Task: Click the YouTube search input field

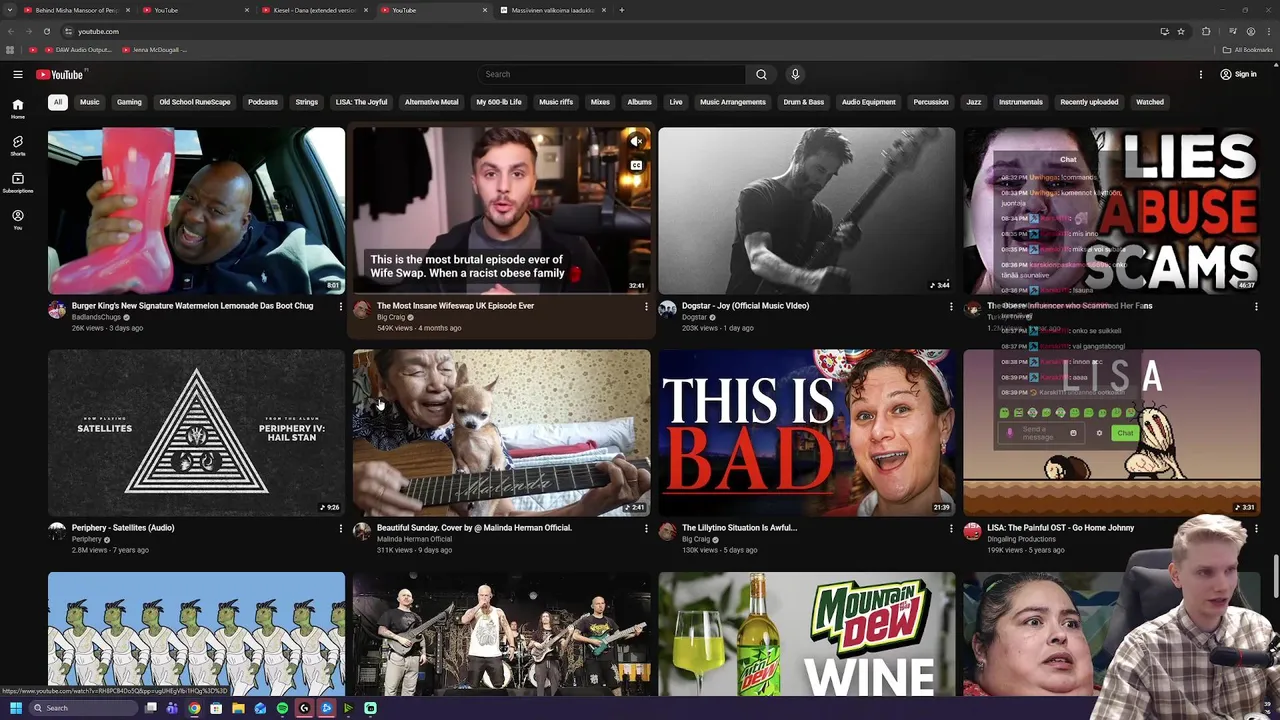Action: (611, 74)
